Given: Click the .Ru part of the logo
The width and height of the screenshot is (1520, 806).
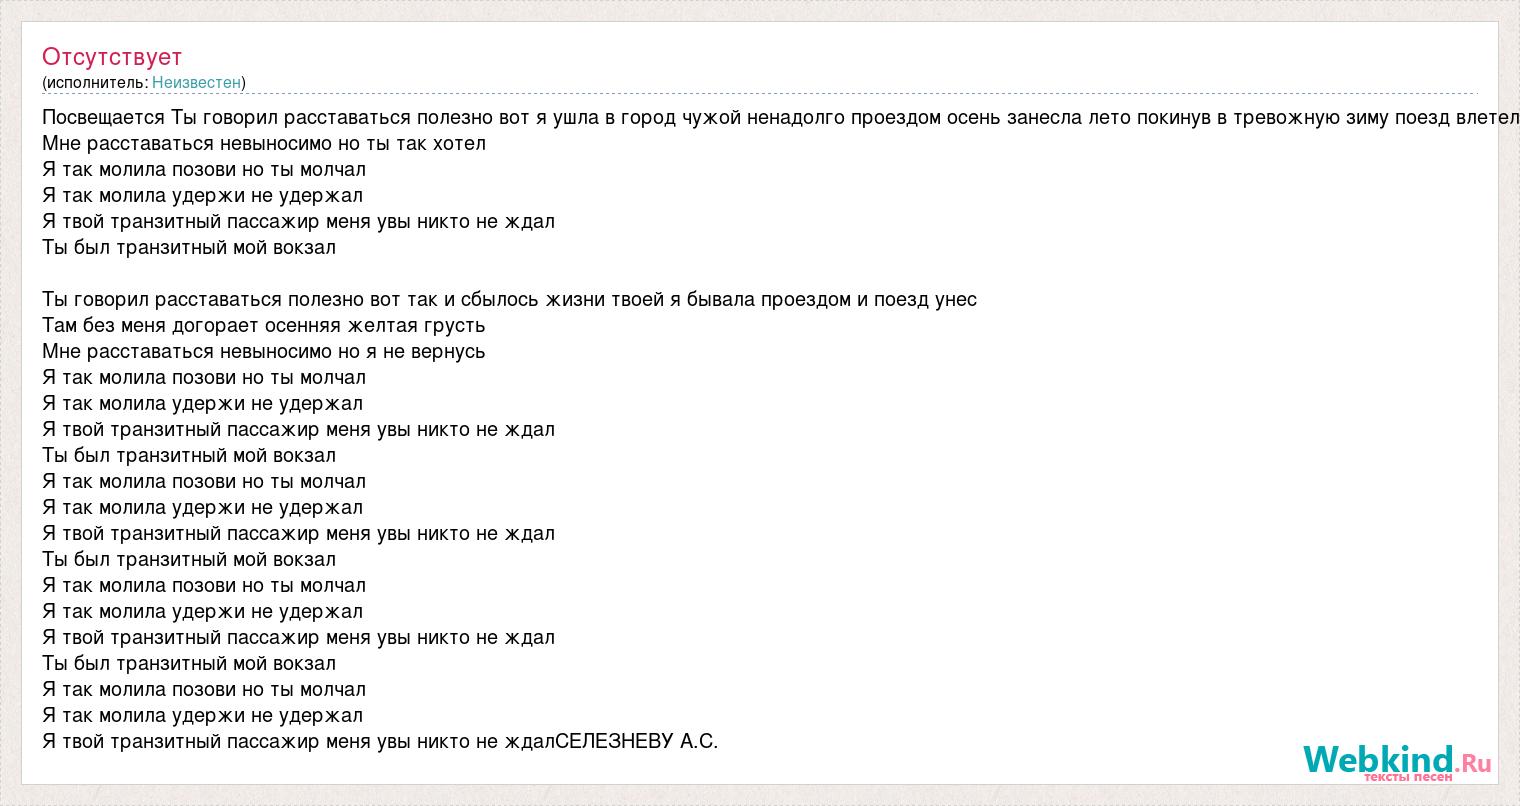Looking at the screenshot, I should click(x=1472, y=762).
